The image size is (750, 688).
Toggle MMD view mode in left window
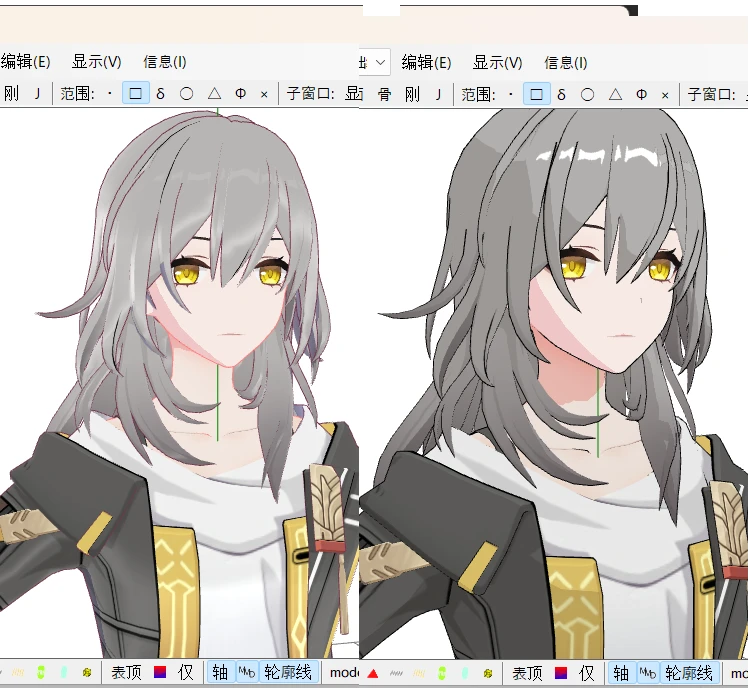pyautogui.click(x=246, y=672)
